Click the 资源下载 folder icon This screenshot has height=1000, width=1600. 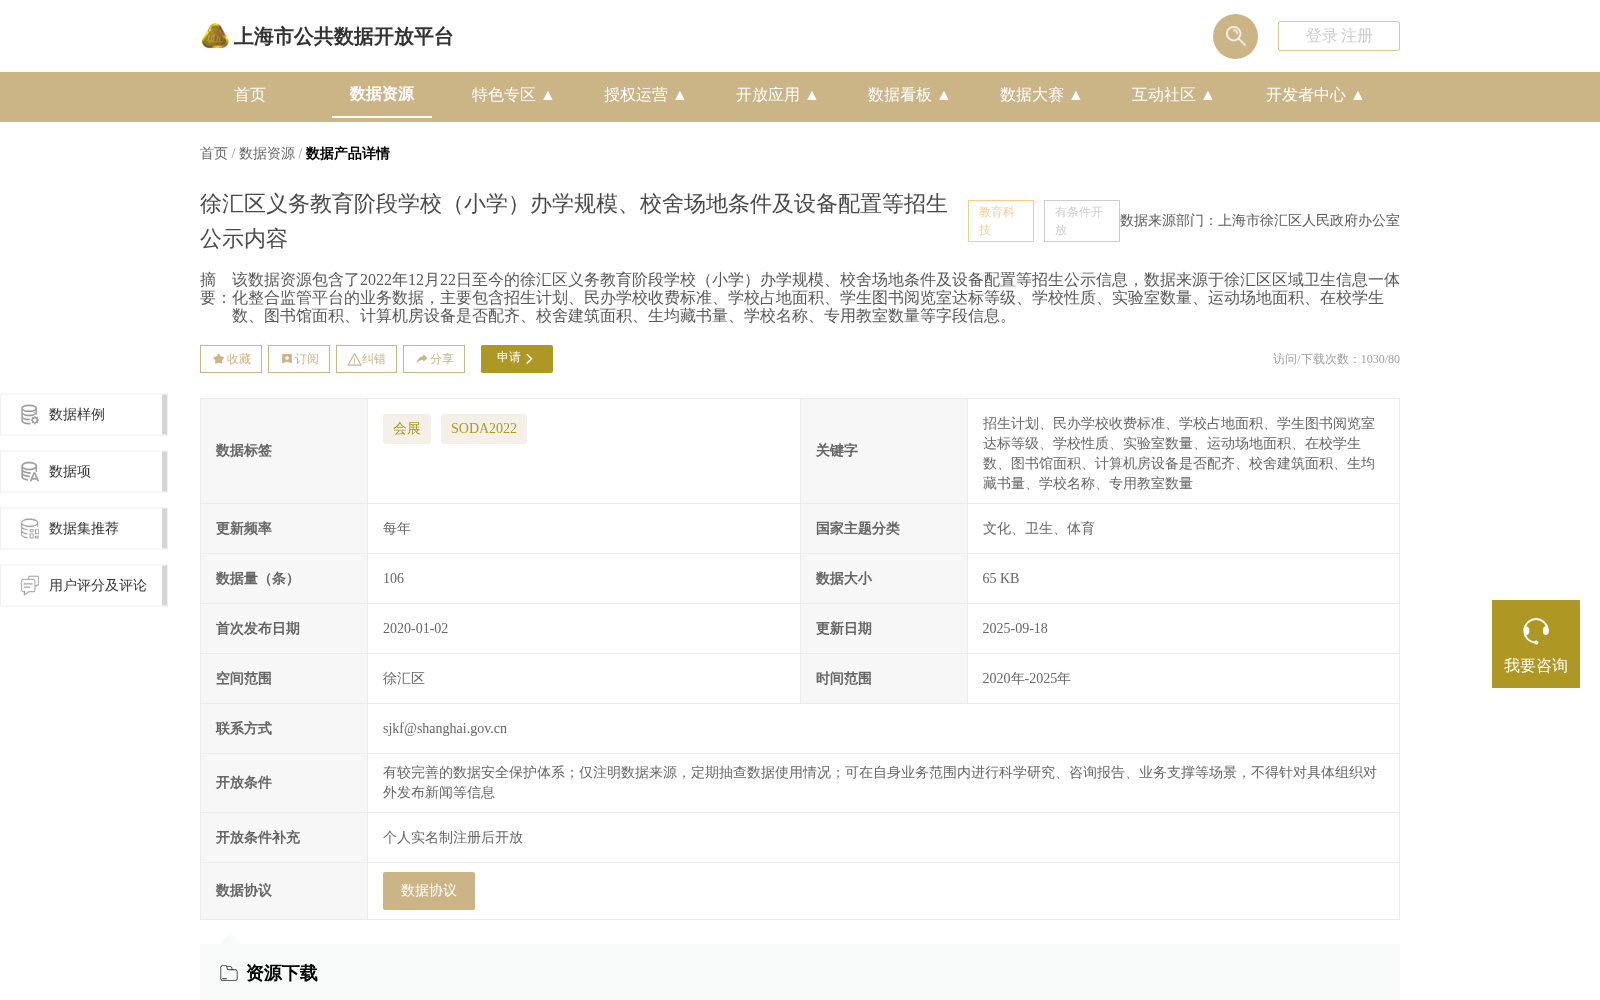pos(229,973)
